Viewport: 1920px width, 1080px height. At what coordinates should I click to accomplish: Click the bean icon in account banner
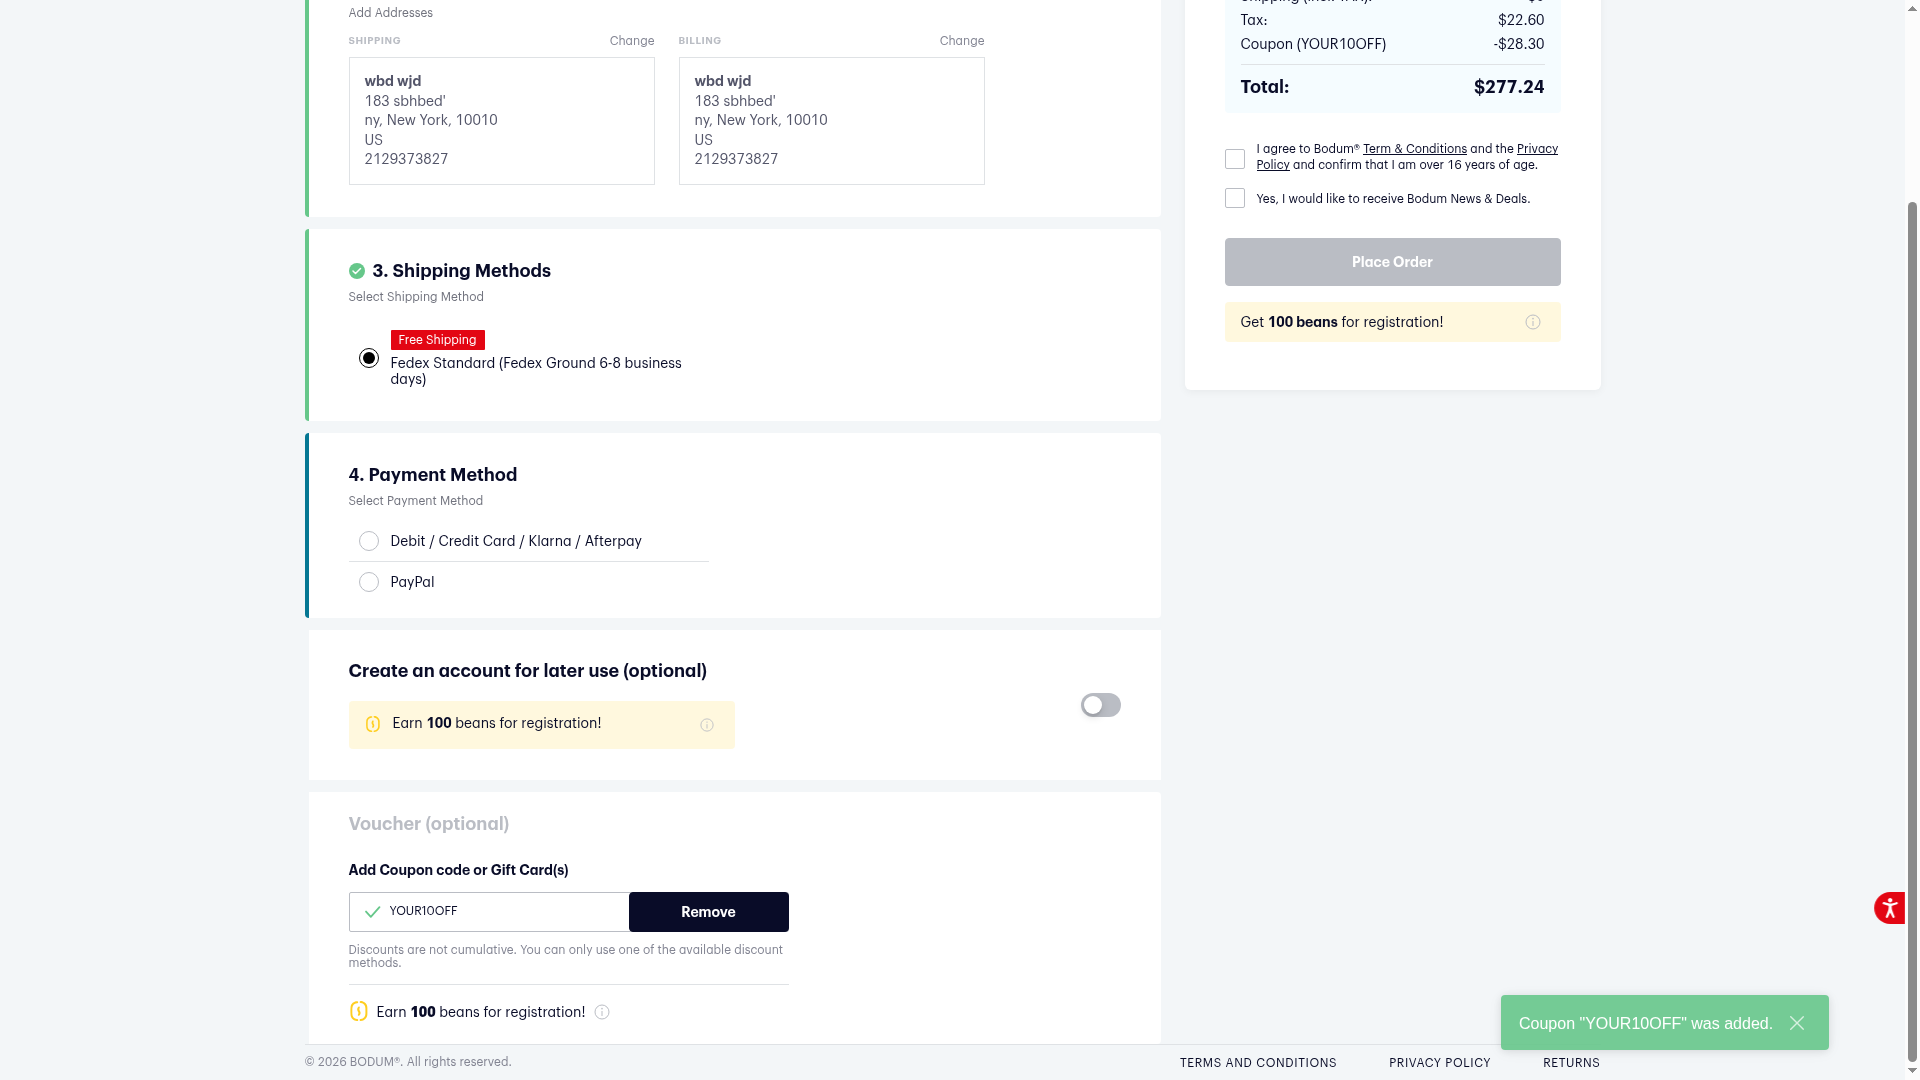[373, 724]
